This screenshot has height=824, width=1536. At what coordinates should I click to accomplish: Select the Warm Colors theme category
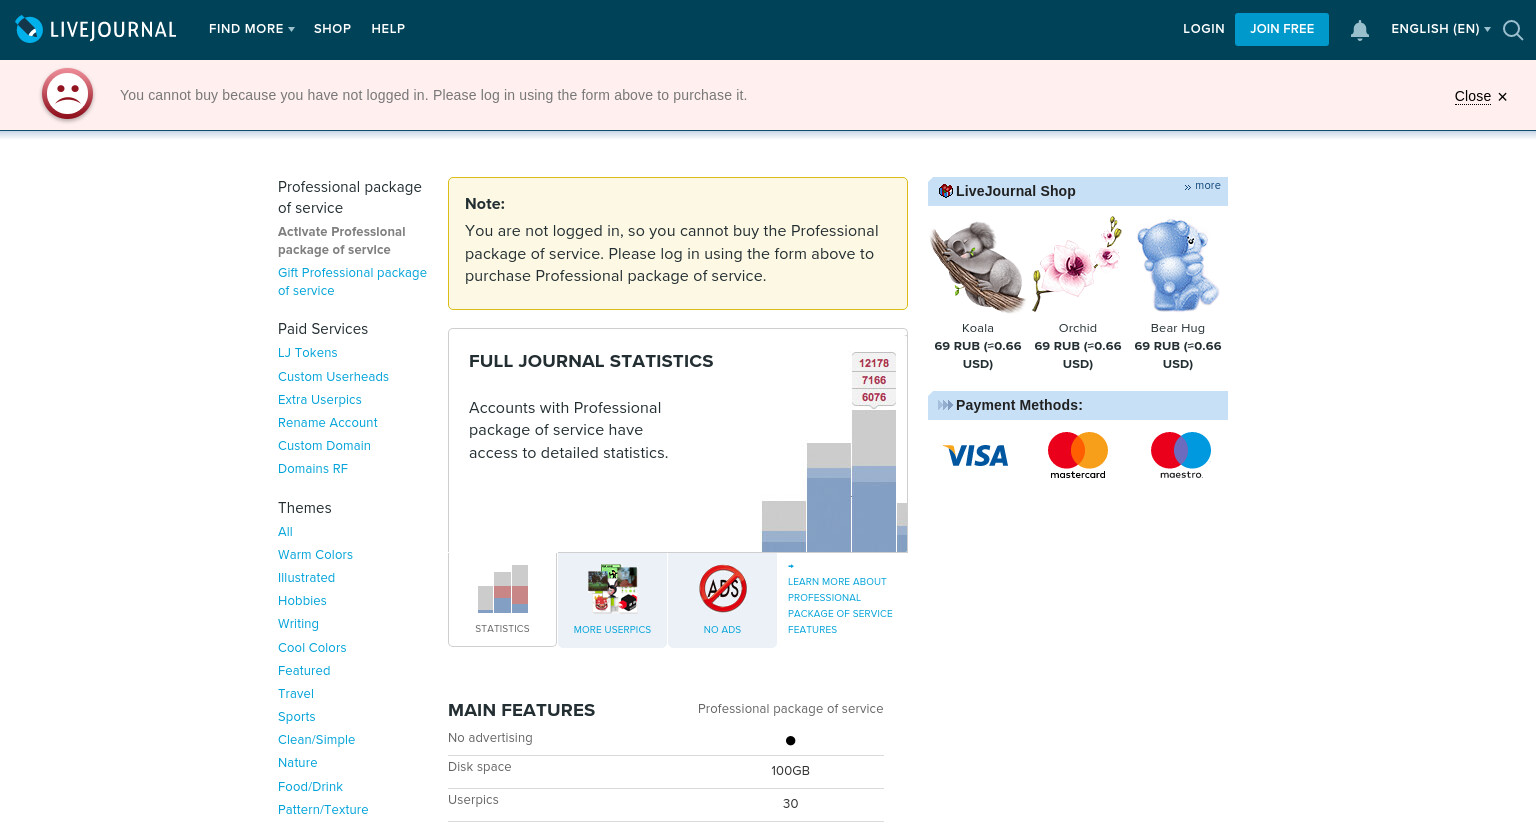[315, 555]
